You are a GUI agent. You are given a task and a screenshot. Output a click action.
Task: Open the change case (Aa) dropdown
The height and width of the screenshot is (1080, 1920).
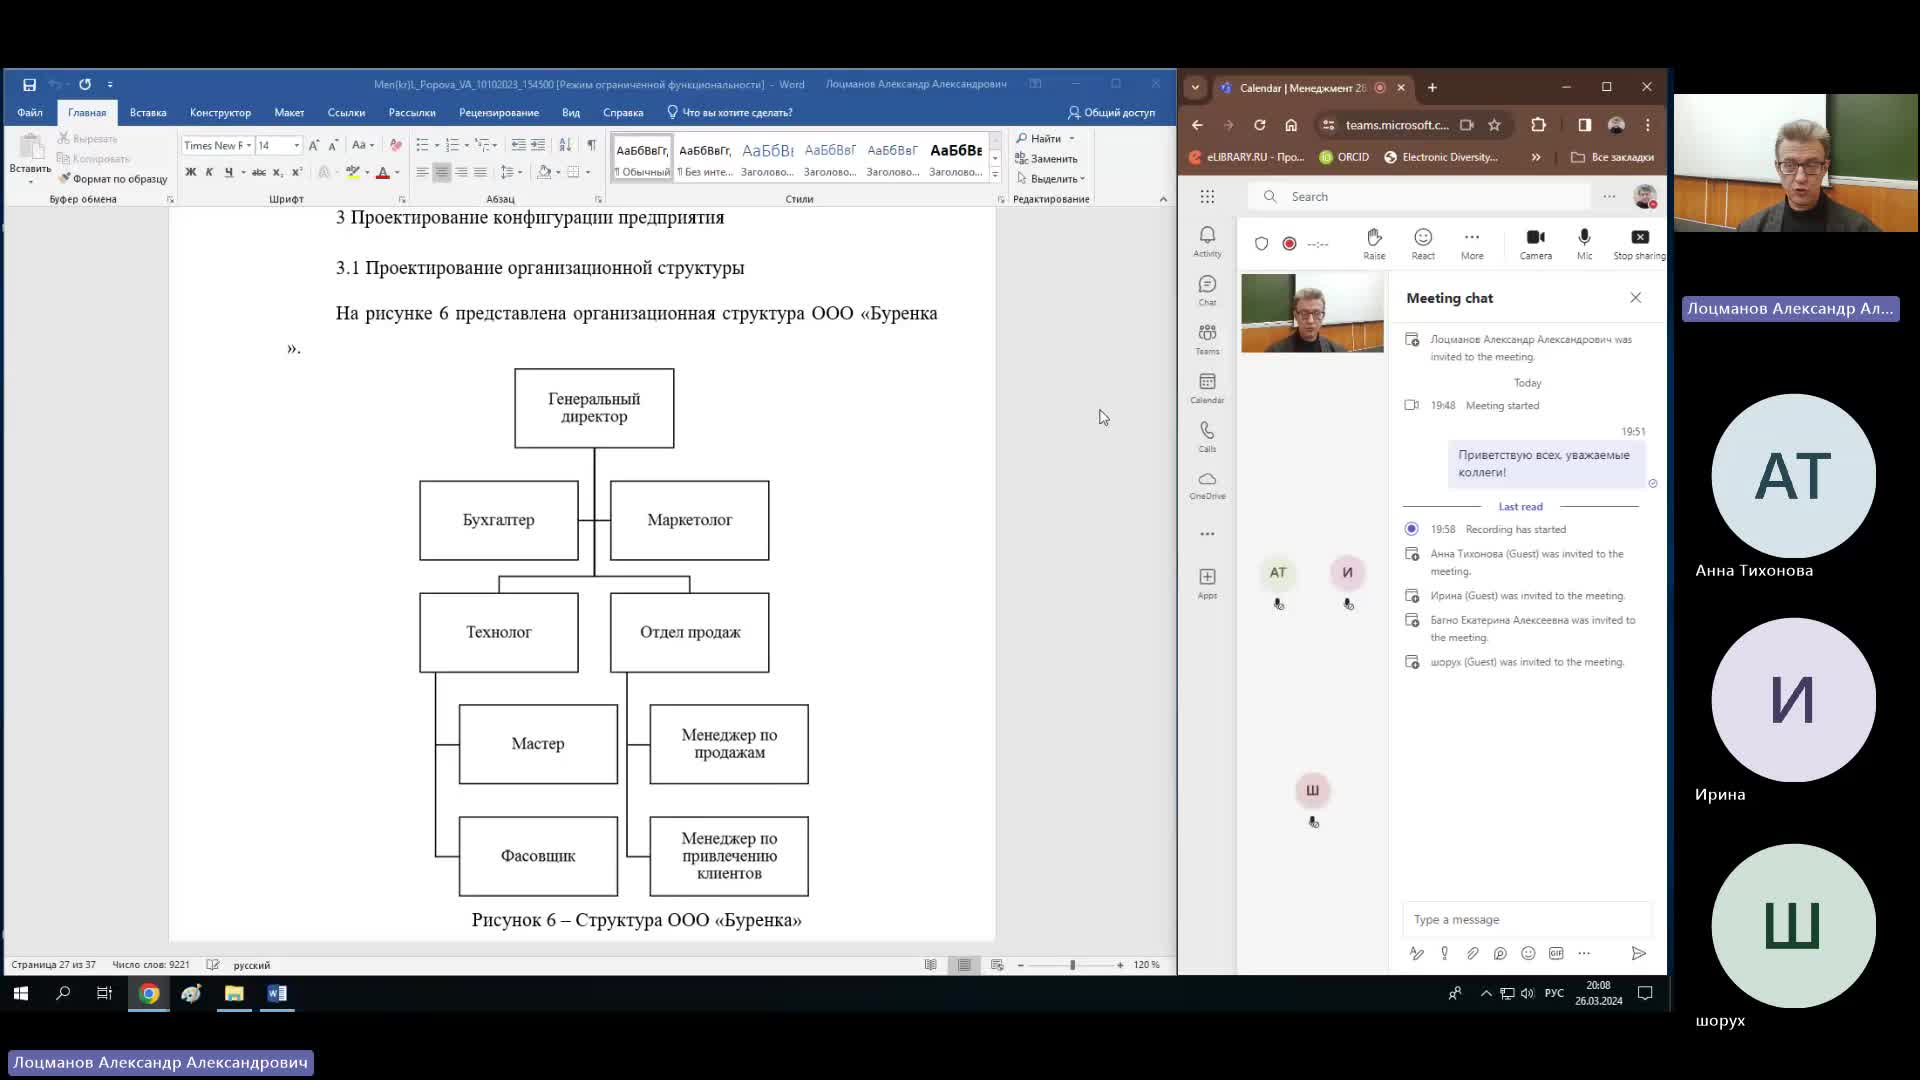coord(363,145)
